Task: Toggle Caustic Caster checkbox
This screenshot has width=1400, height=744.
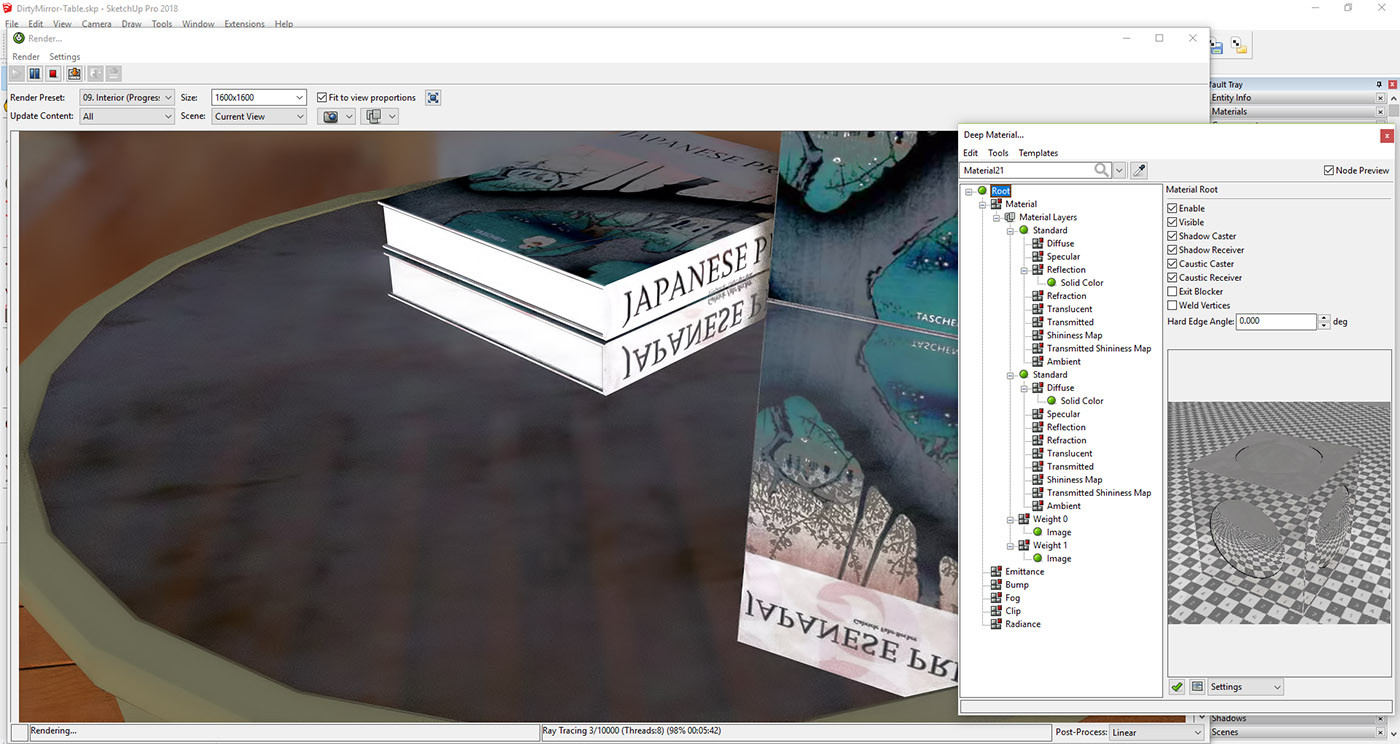Action: coord(1173,264)
